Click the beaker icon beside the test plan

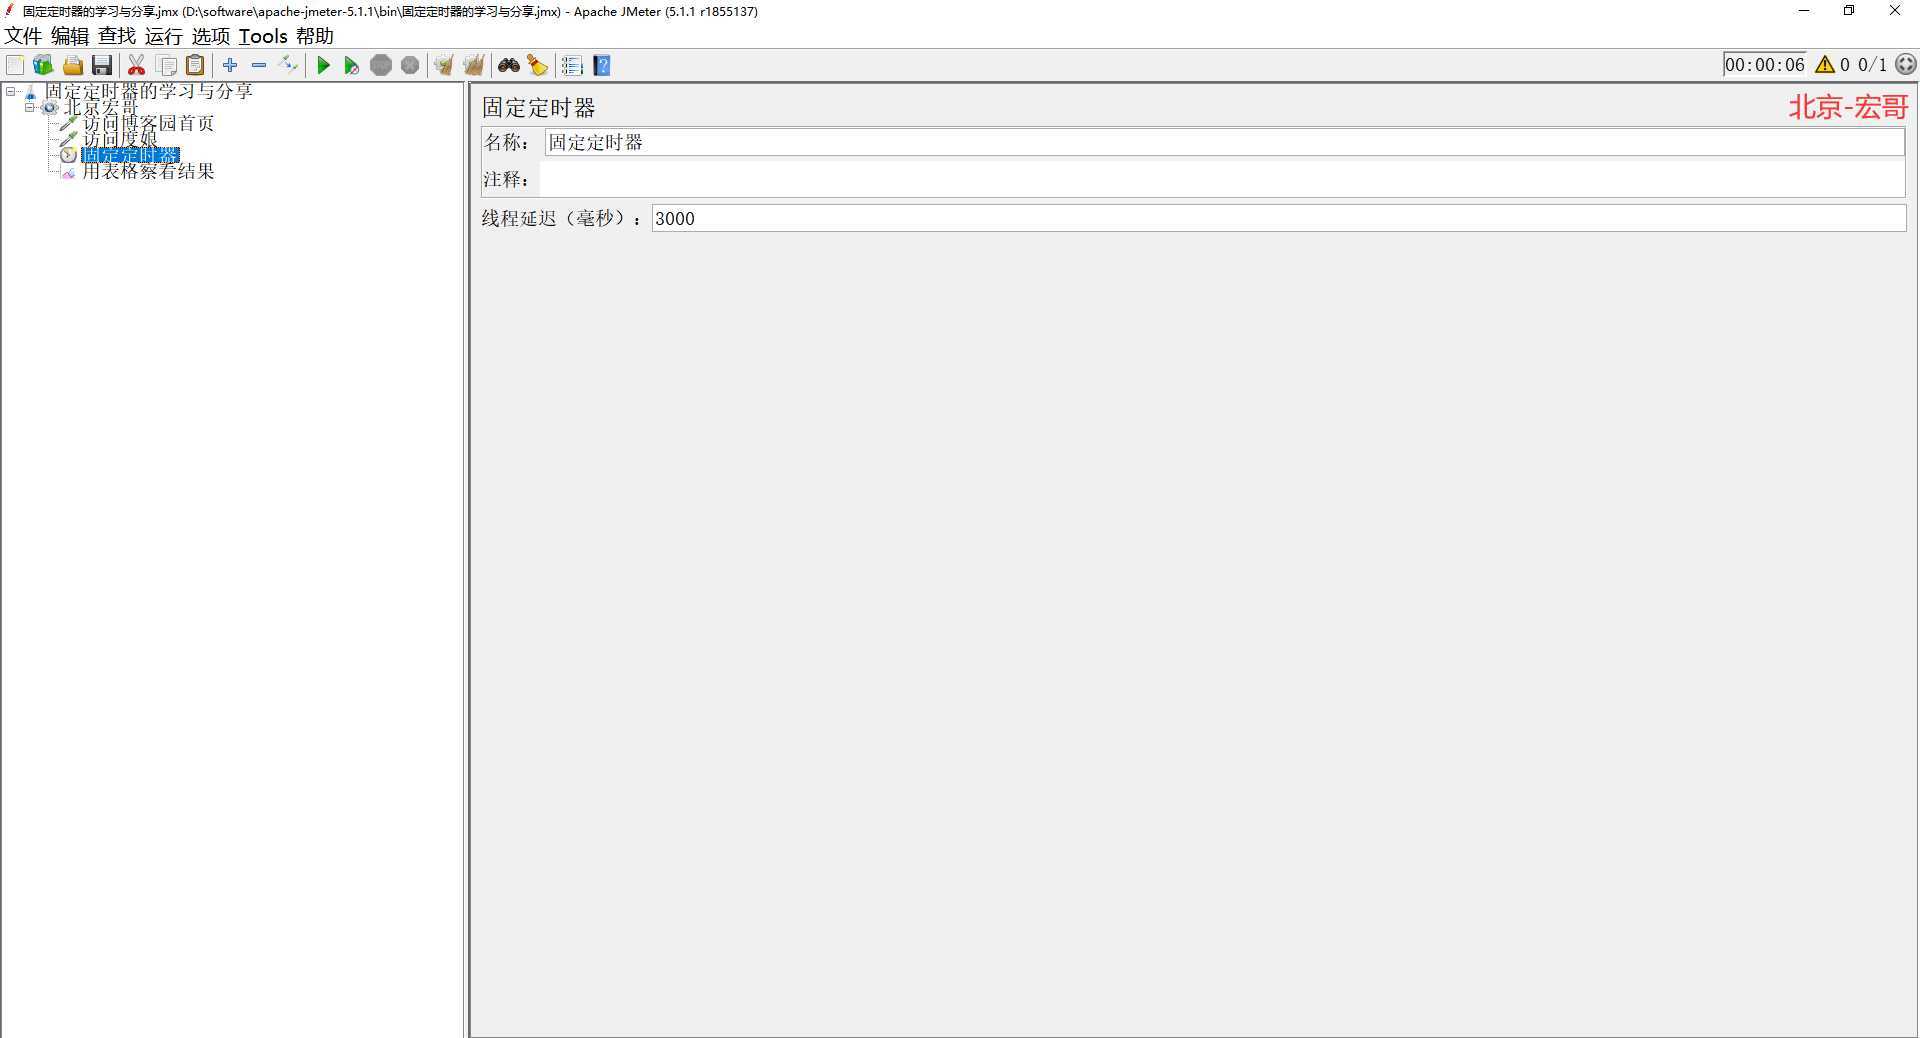(x=30, y=92)
